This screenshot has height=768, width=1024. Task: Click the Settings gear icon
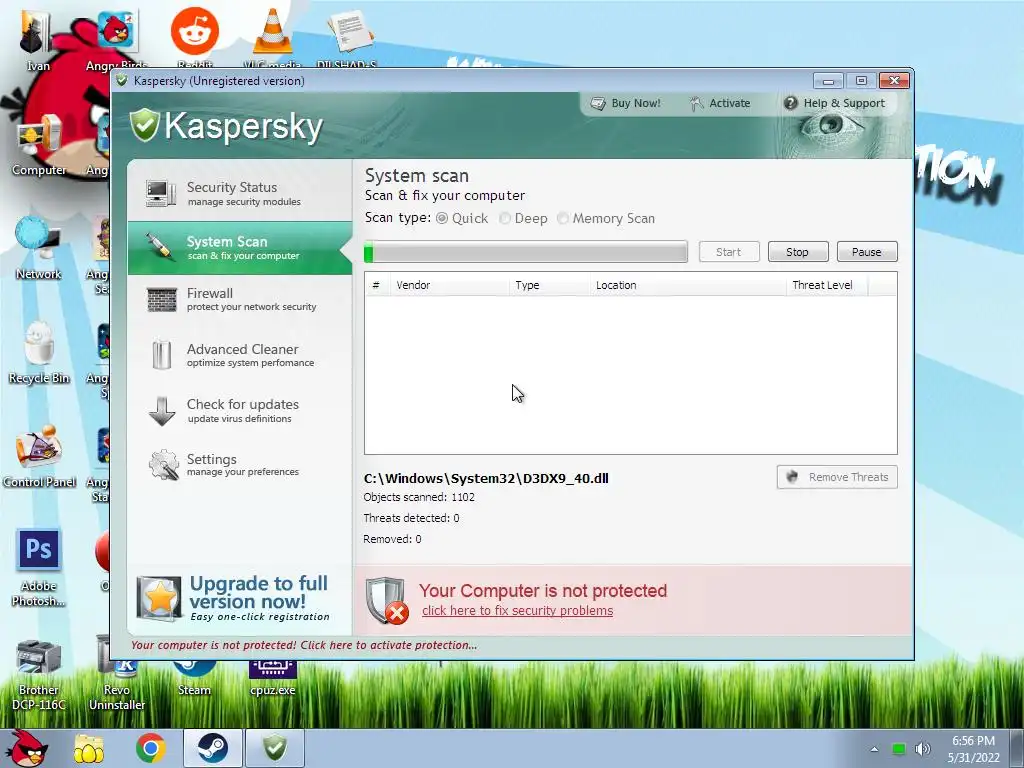pos(163,465)
